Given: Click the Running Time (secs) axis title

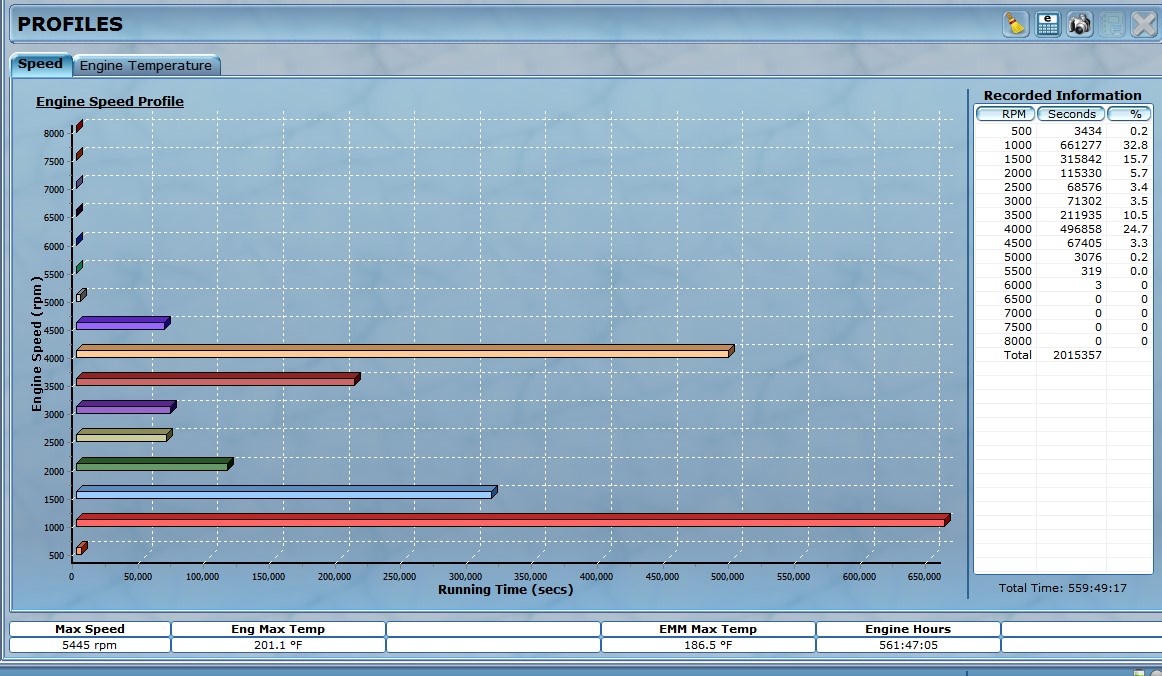Looking at the screenshot, I should [x=505, y=590].
